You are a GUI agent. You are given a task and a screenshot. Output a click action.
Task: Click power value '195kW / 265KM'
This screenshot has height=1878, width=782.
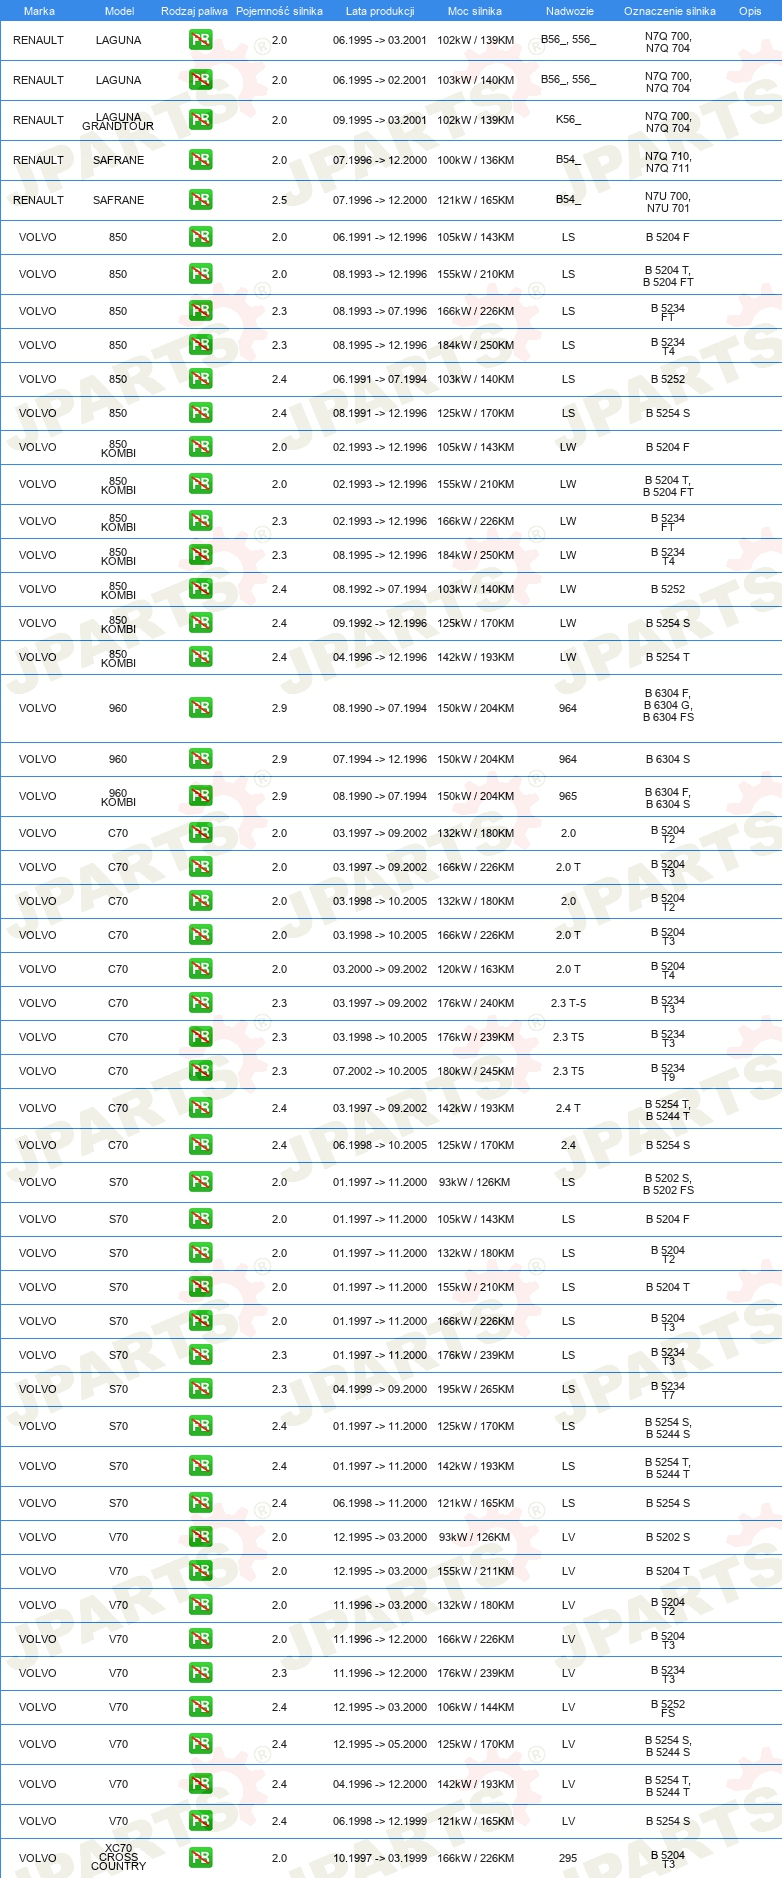point(475,1389)
